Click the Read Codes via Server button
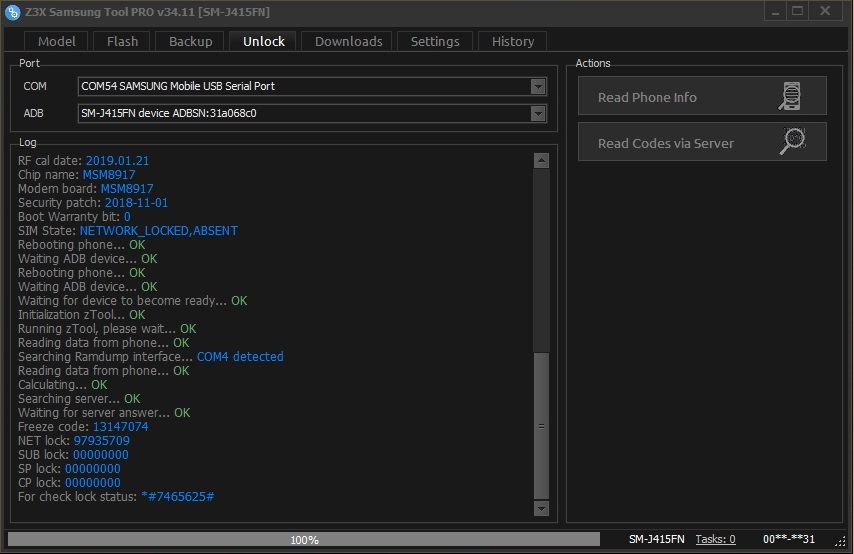854x554 pixels. (x=702, y=142)
